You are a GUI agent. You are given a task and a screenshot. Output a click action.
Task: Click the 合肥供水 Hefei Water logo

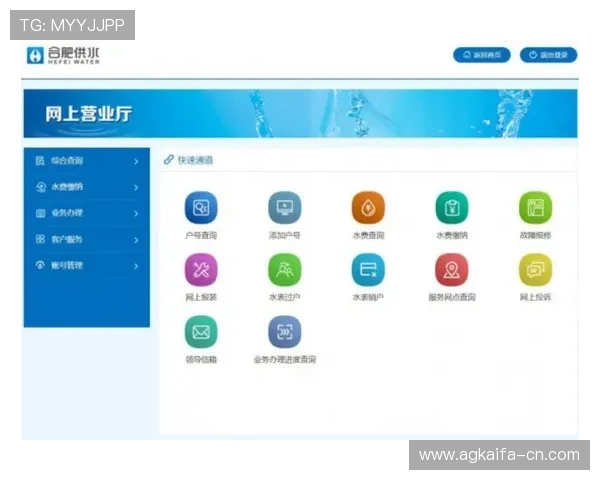[63, 55]
